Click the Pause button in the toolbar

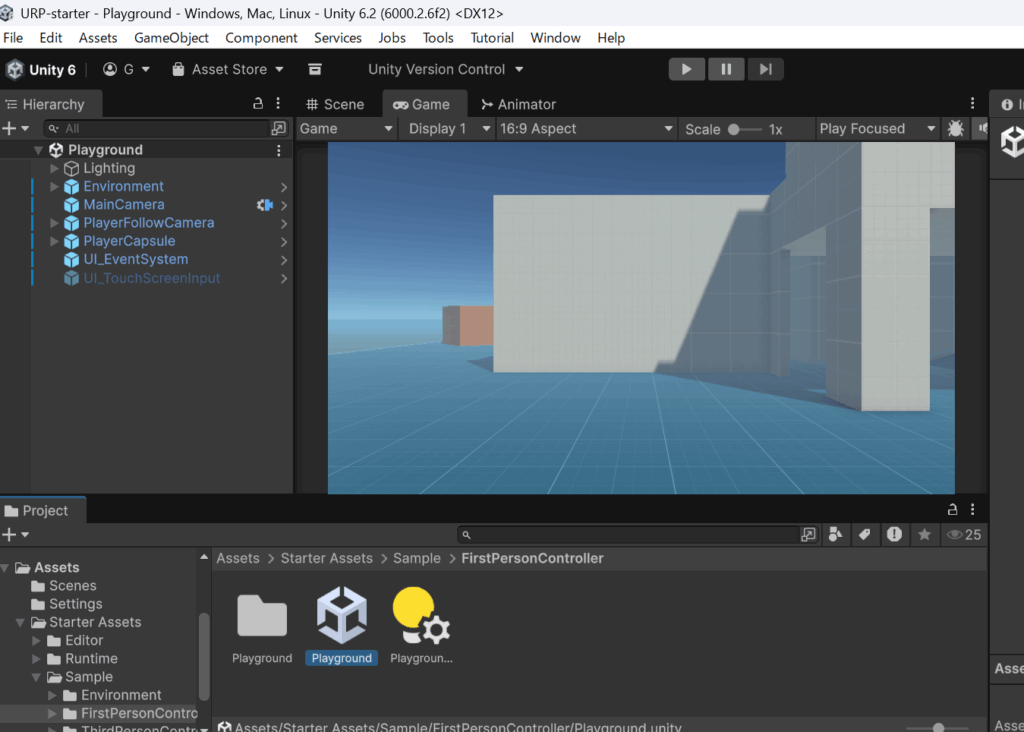[x=726, y=69]
